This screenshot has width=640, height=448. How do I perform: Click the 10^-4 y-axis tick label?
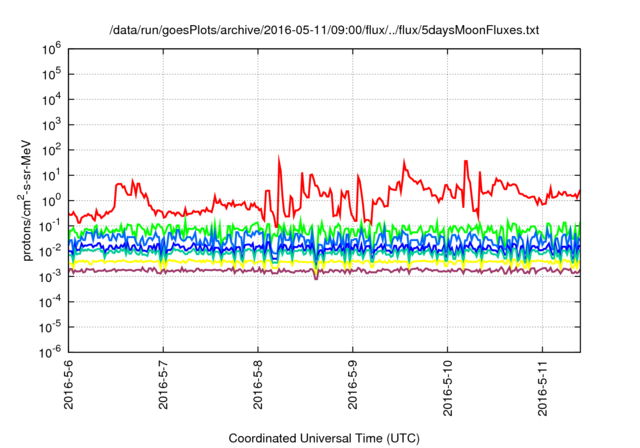pos(51,302)
